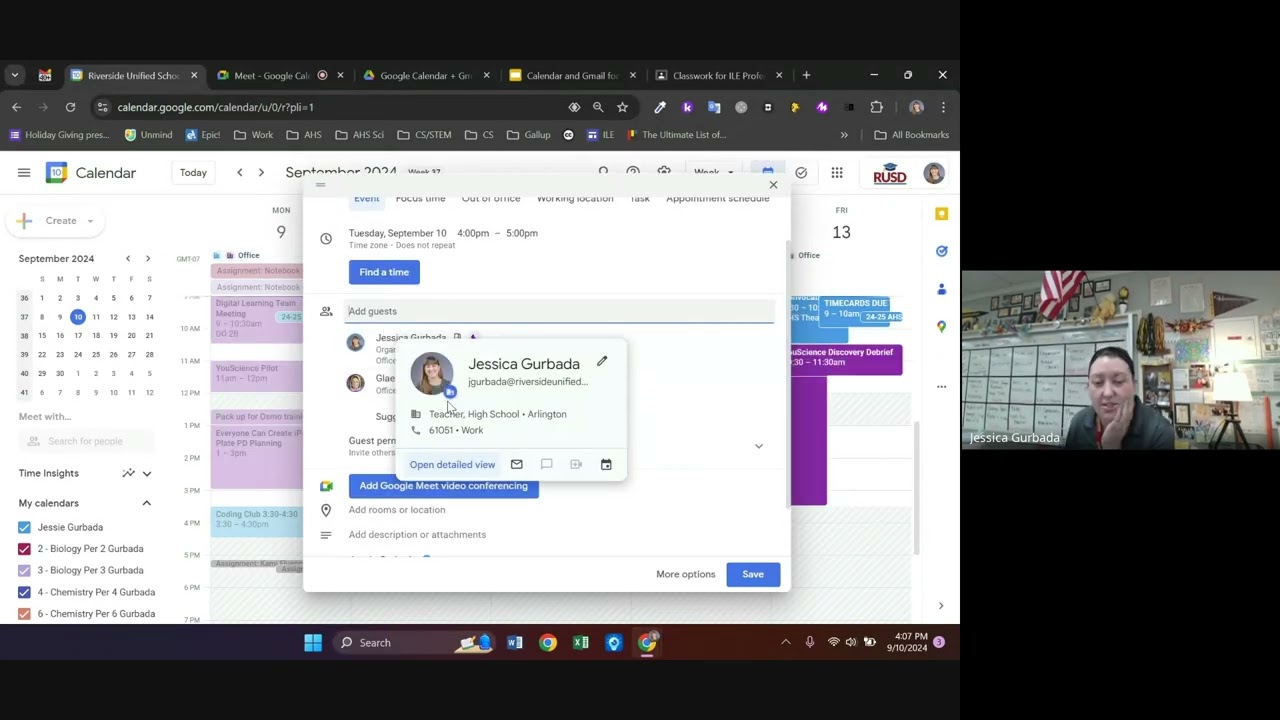Image resolution: width=1280 pixels, height=720 pixels.
Task: Open the Work bookmarks folder
Action: click(254, 135)
